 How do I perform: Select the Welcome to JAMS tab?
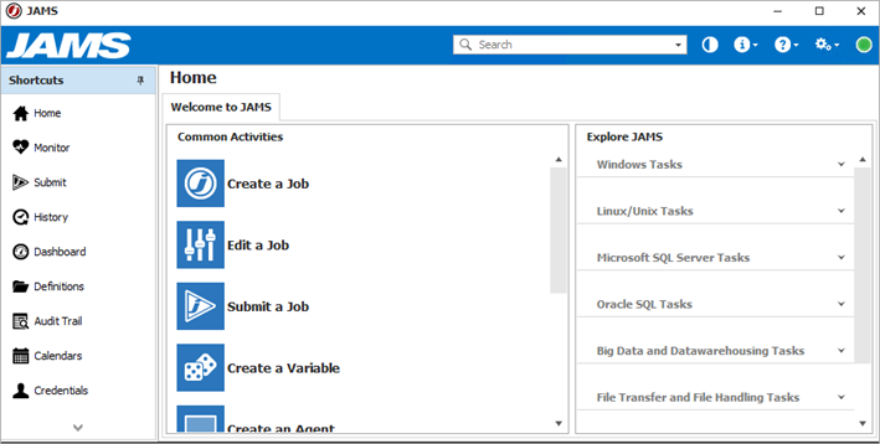point(221,107)
